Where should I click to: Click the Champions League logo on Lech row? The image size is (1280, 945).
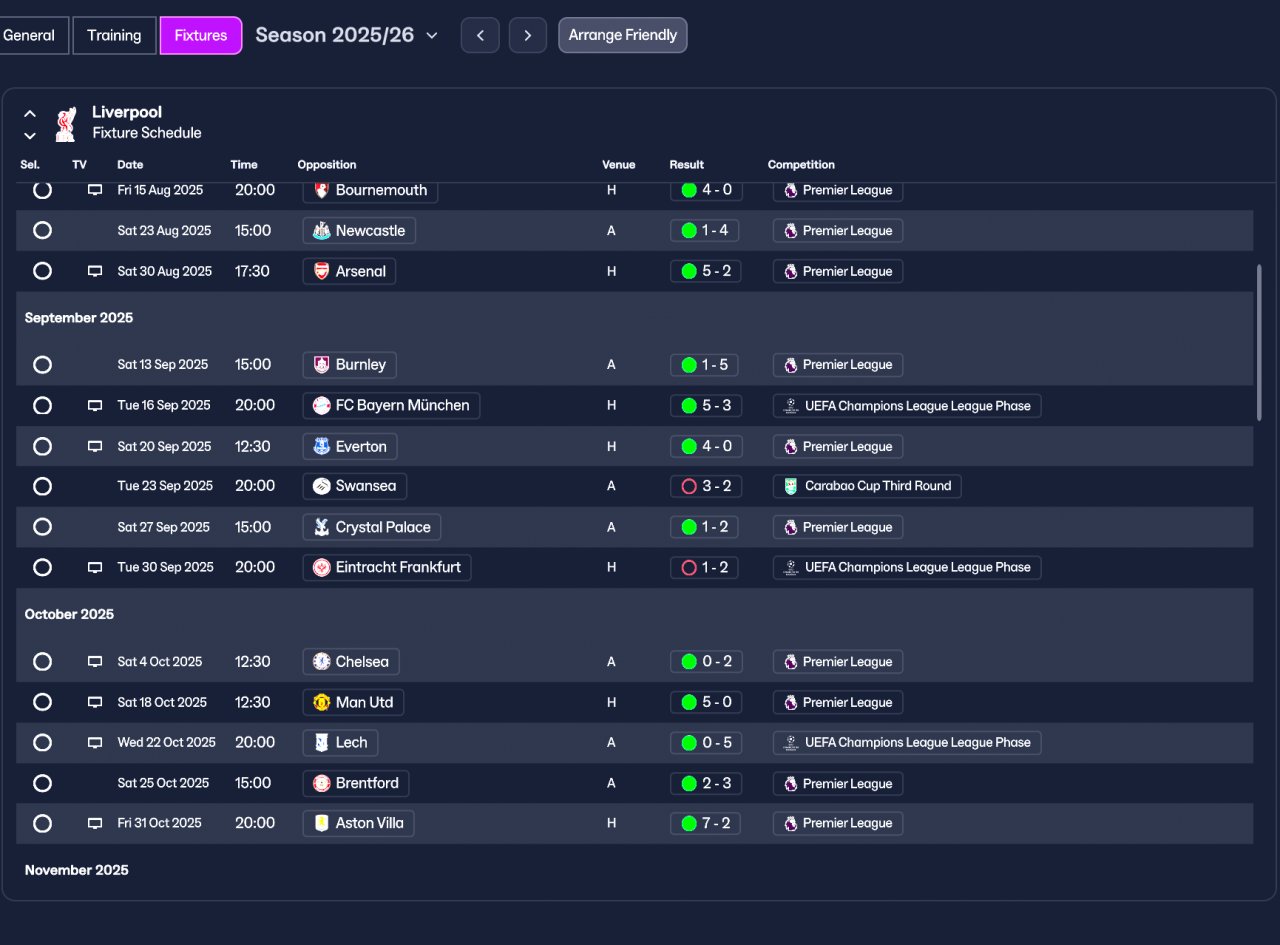(791, 743)
